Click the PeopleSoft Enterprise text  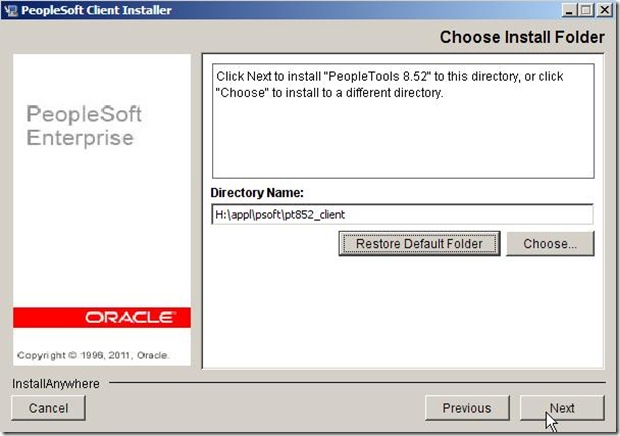(x=84, y=126)
